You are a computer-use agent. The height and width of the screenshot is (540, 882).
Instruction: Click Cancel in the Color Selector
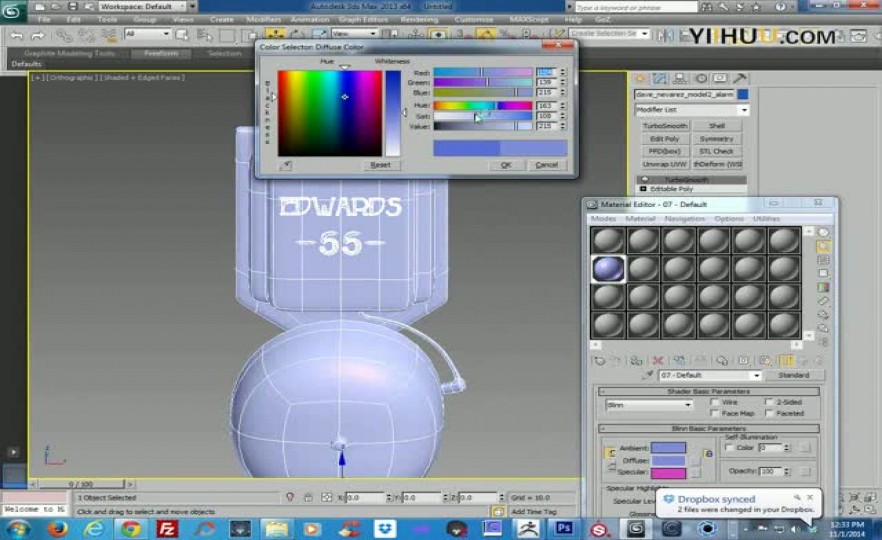pyautogui.click(x=547, y=165)
